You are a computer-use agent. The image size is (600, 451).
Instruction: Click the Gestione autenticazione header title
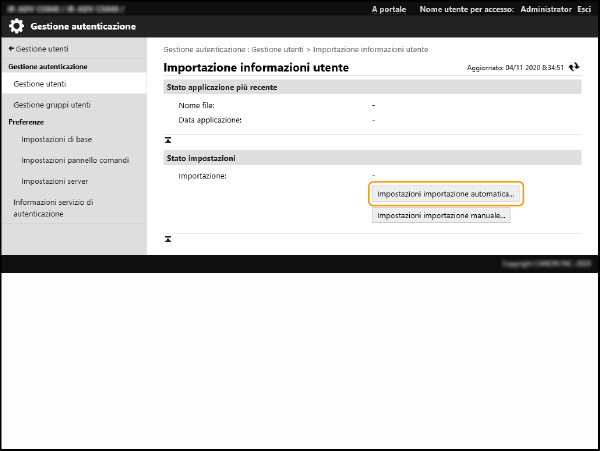pyautogui.click(x=83, y=27)
